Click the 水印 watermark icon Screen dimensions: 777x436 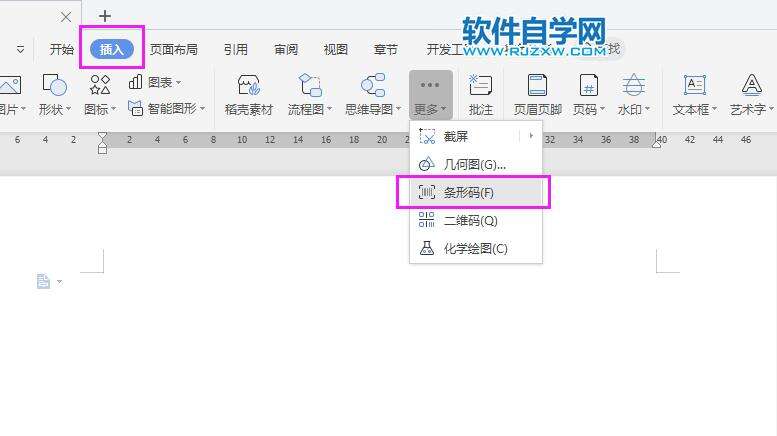(x=633, y=85)
